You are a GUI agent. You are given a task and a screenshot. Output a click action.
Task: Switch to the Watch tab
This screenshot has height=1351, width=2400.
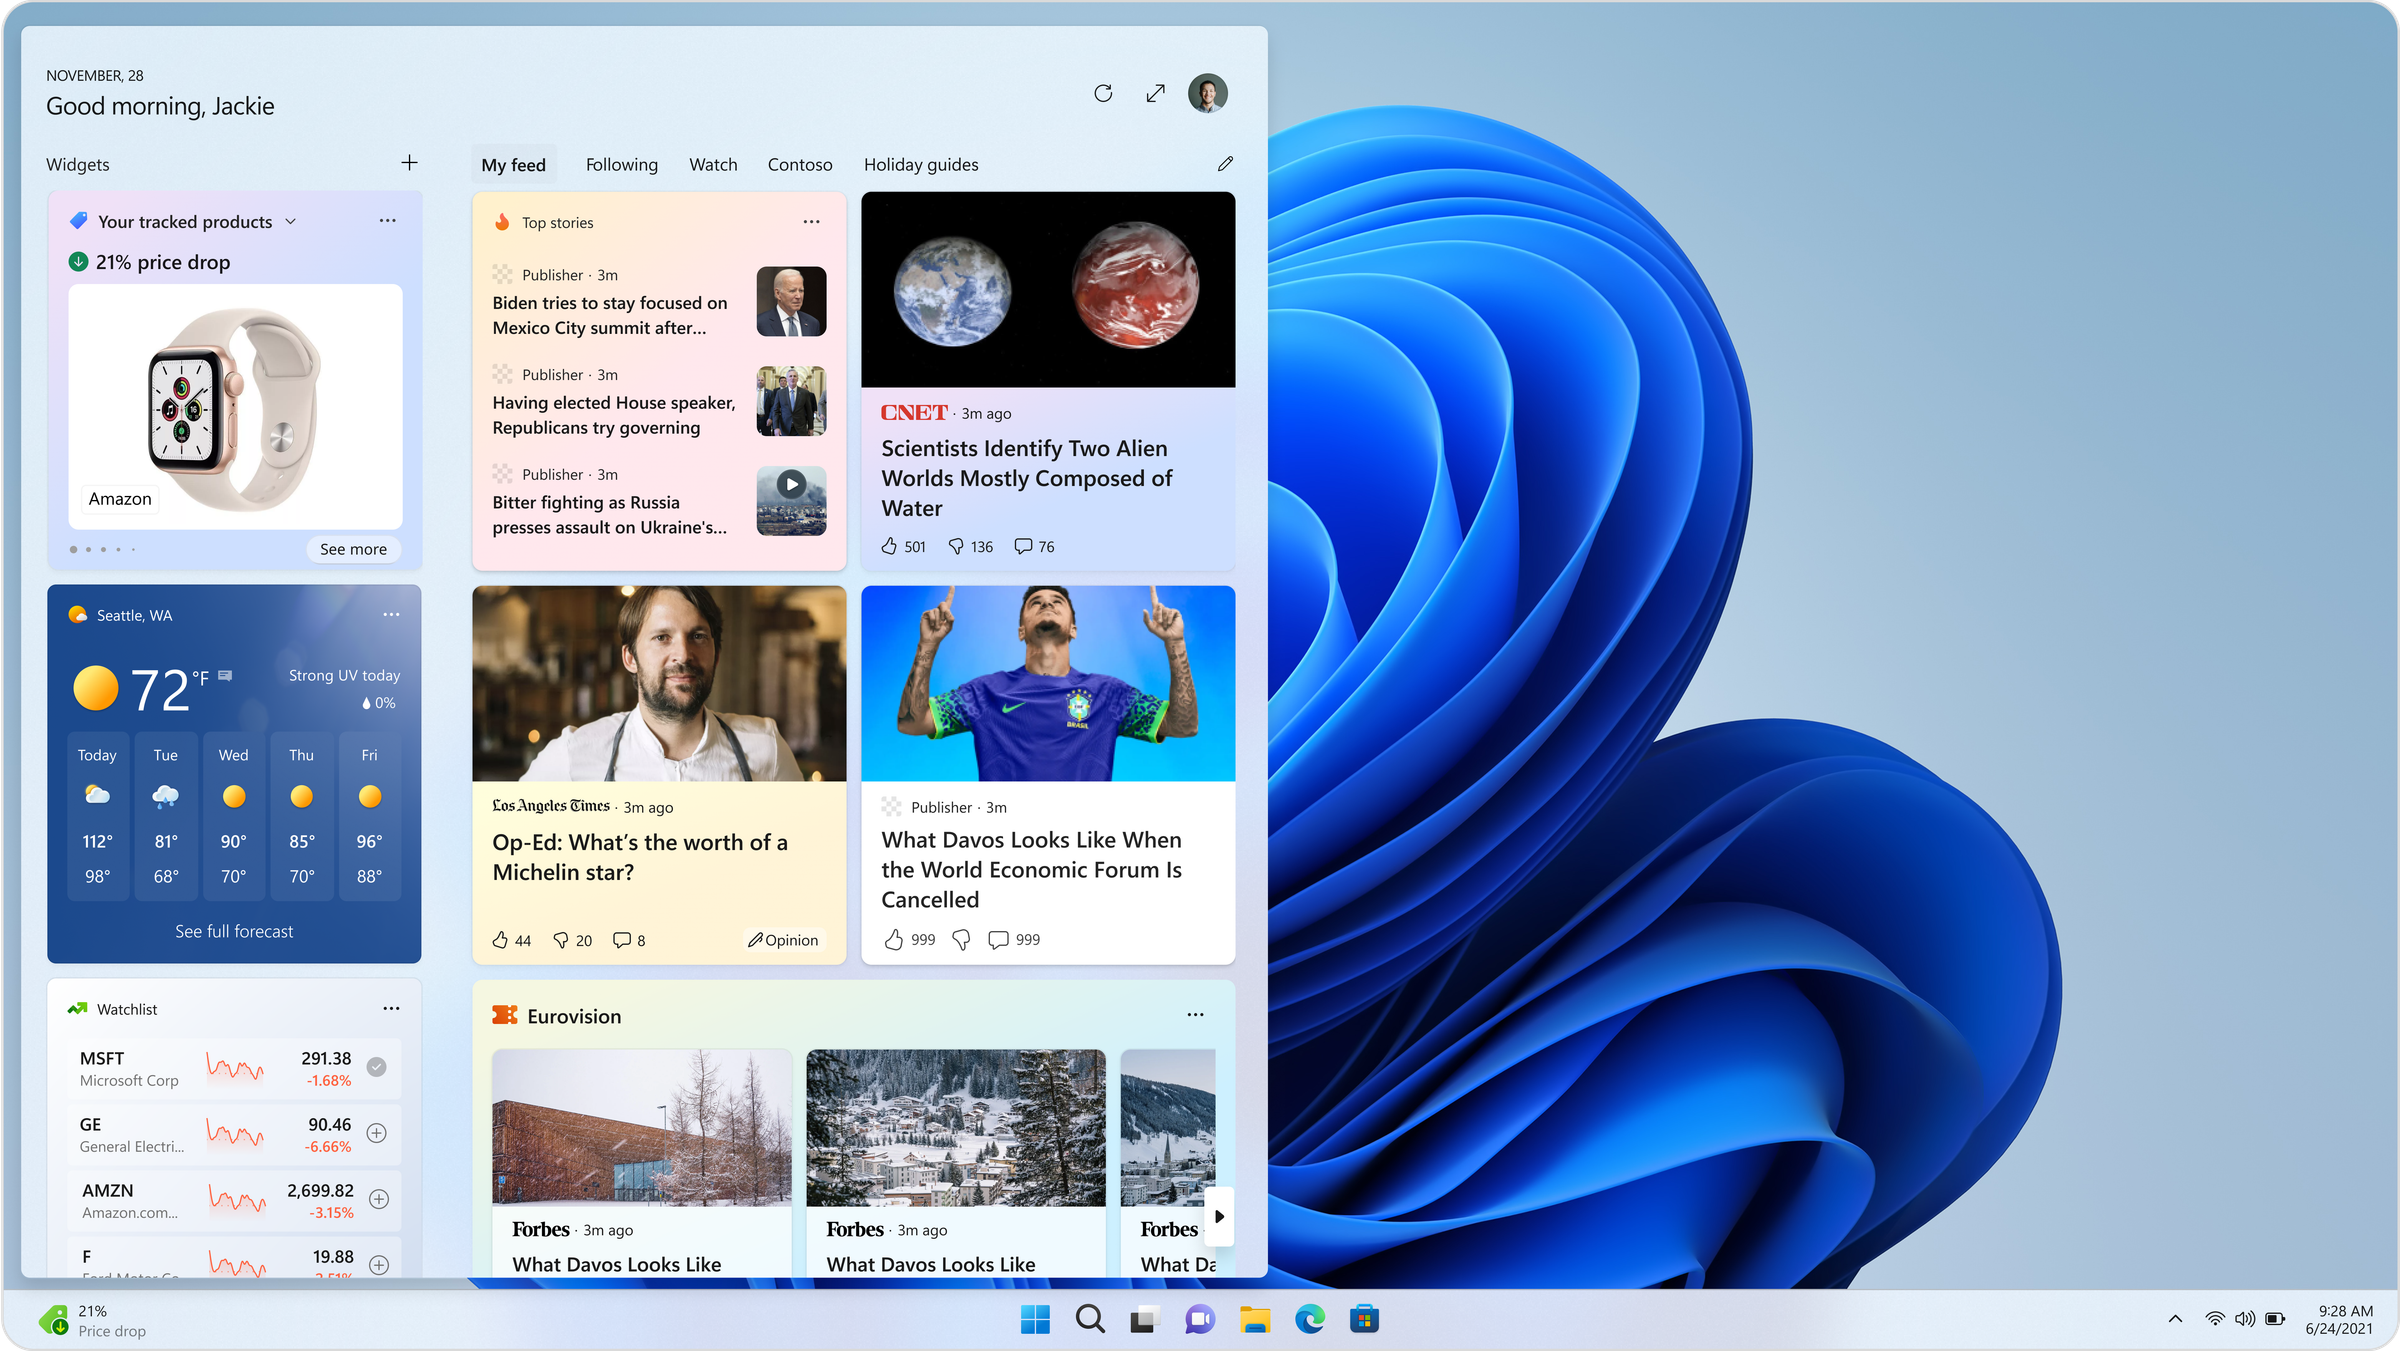tap(713, 165)
